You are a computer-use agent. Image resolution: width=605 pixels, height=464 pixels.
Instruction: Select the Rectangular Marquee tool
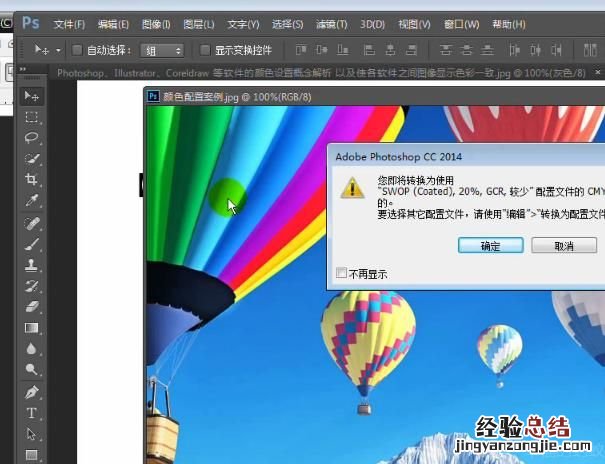coord(32,117)
